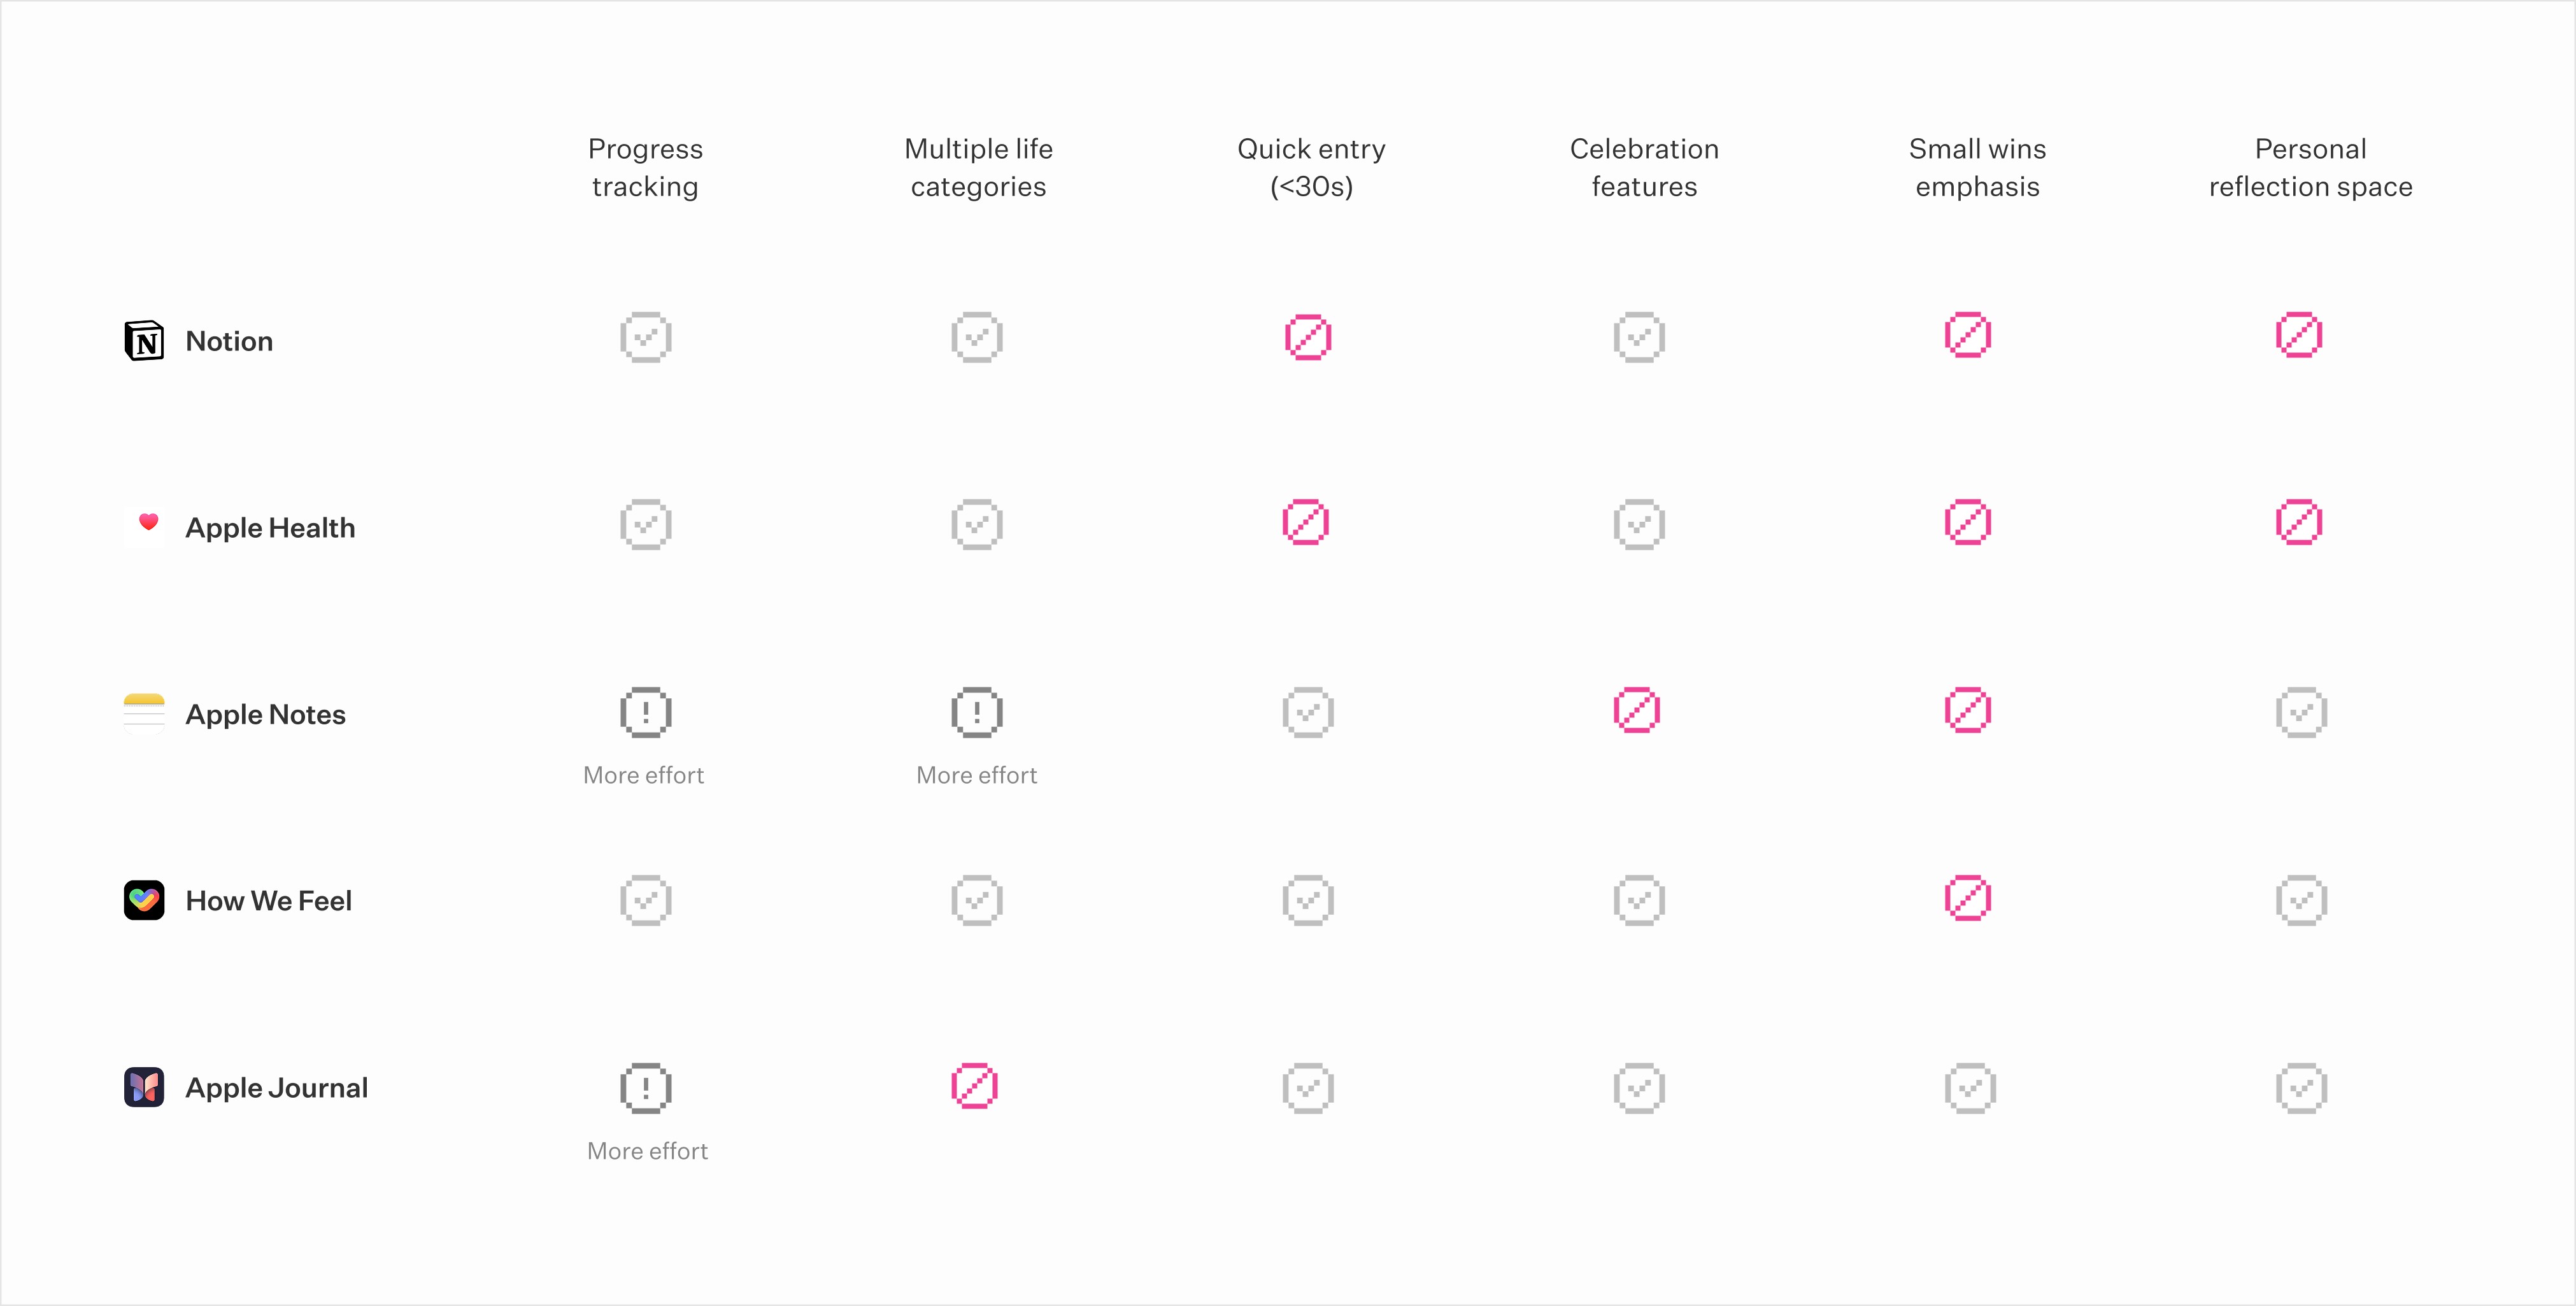Screen dimensions: 2576x1306
Task: Click Apple Notes' Personal reflection space checkmark
Action: click(x=2301, y=712)
